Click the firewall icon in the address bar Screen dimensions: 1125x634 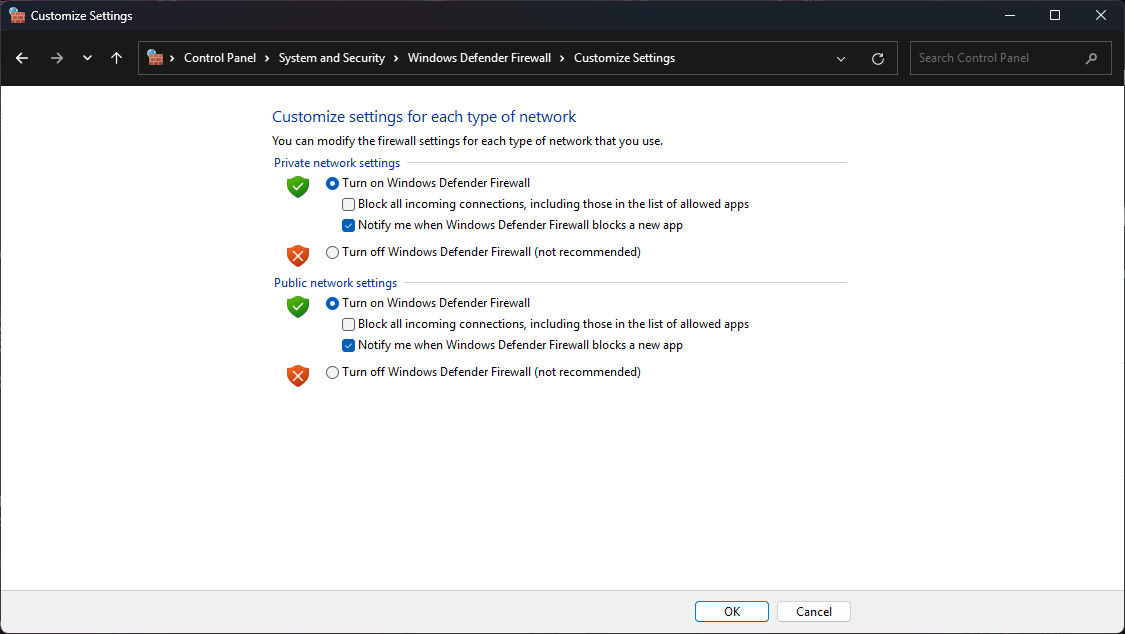pos(155,57)
